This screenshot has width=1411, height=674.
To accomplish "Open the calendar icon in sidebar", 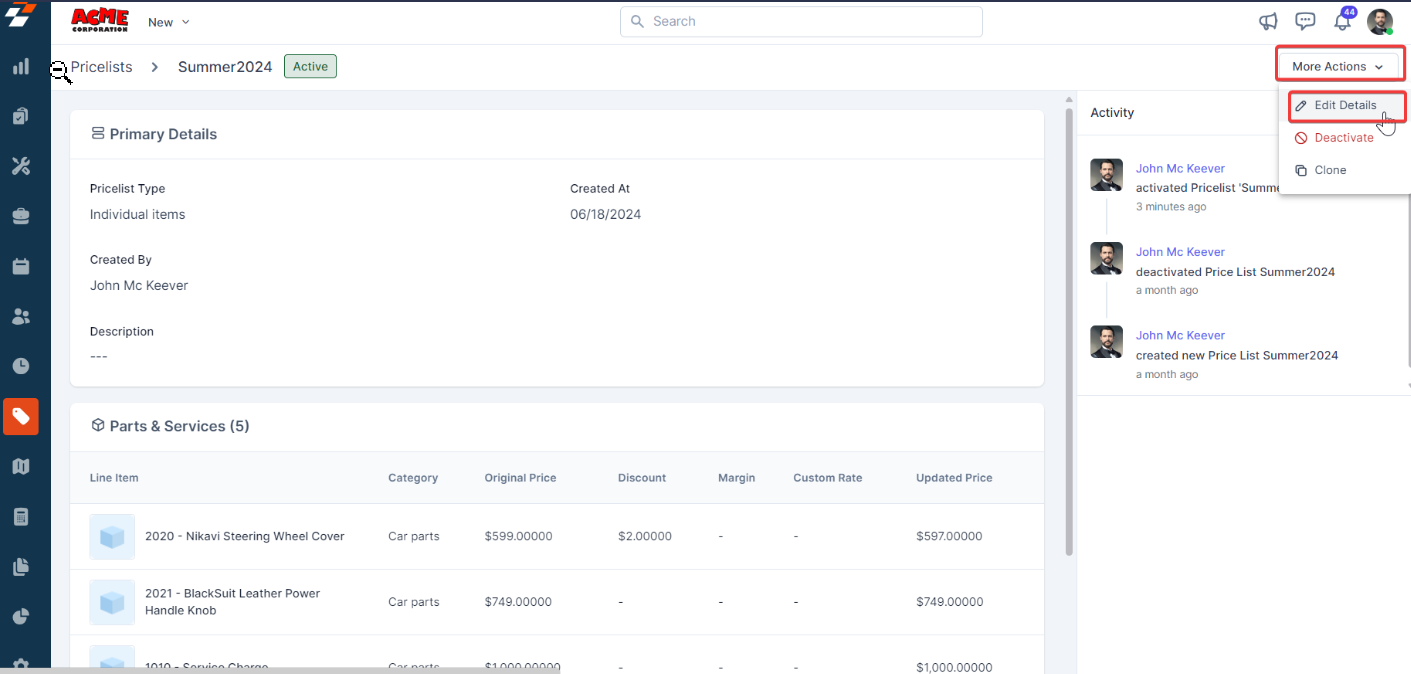I will tap(20, 266).
